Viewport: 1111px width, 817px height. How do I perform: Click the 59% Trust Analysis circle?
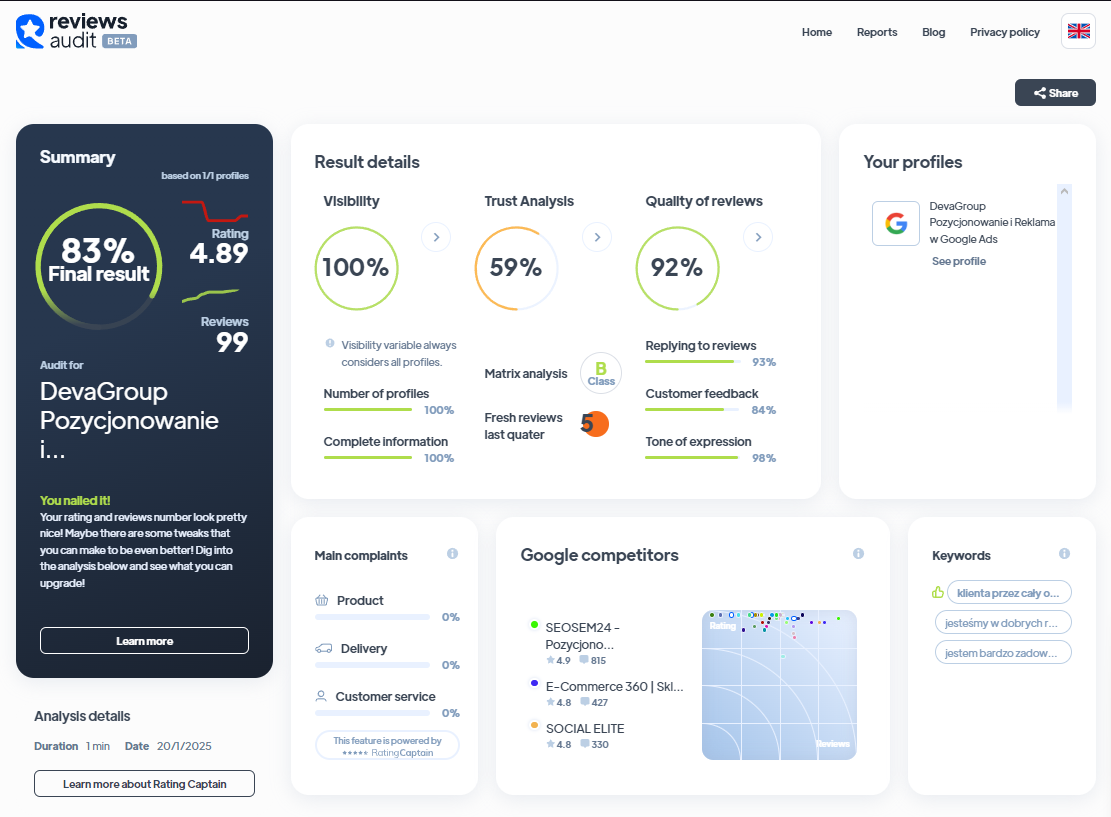coord(517,268)
